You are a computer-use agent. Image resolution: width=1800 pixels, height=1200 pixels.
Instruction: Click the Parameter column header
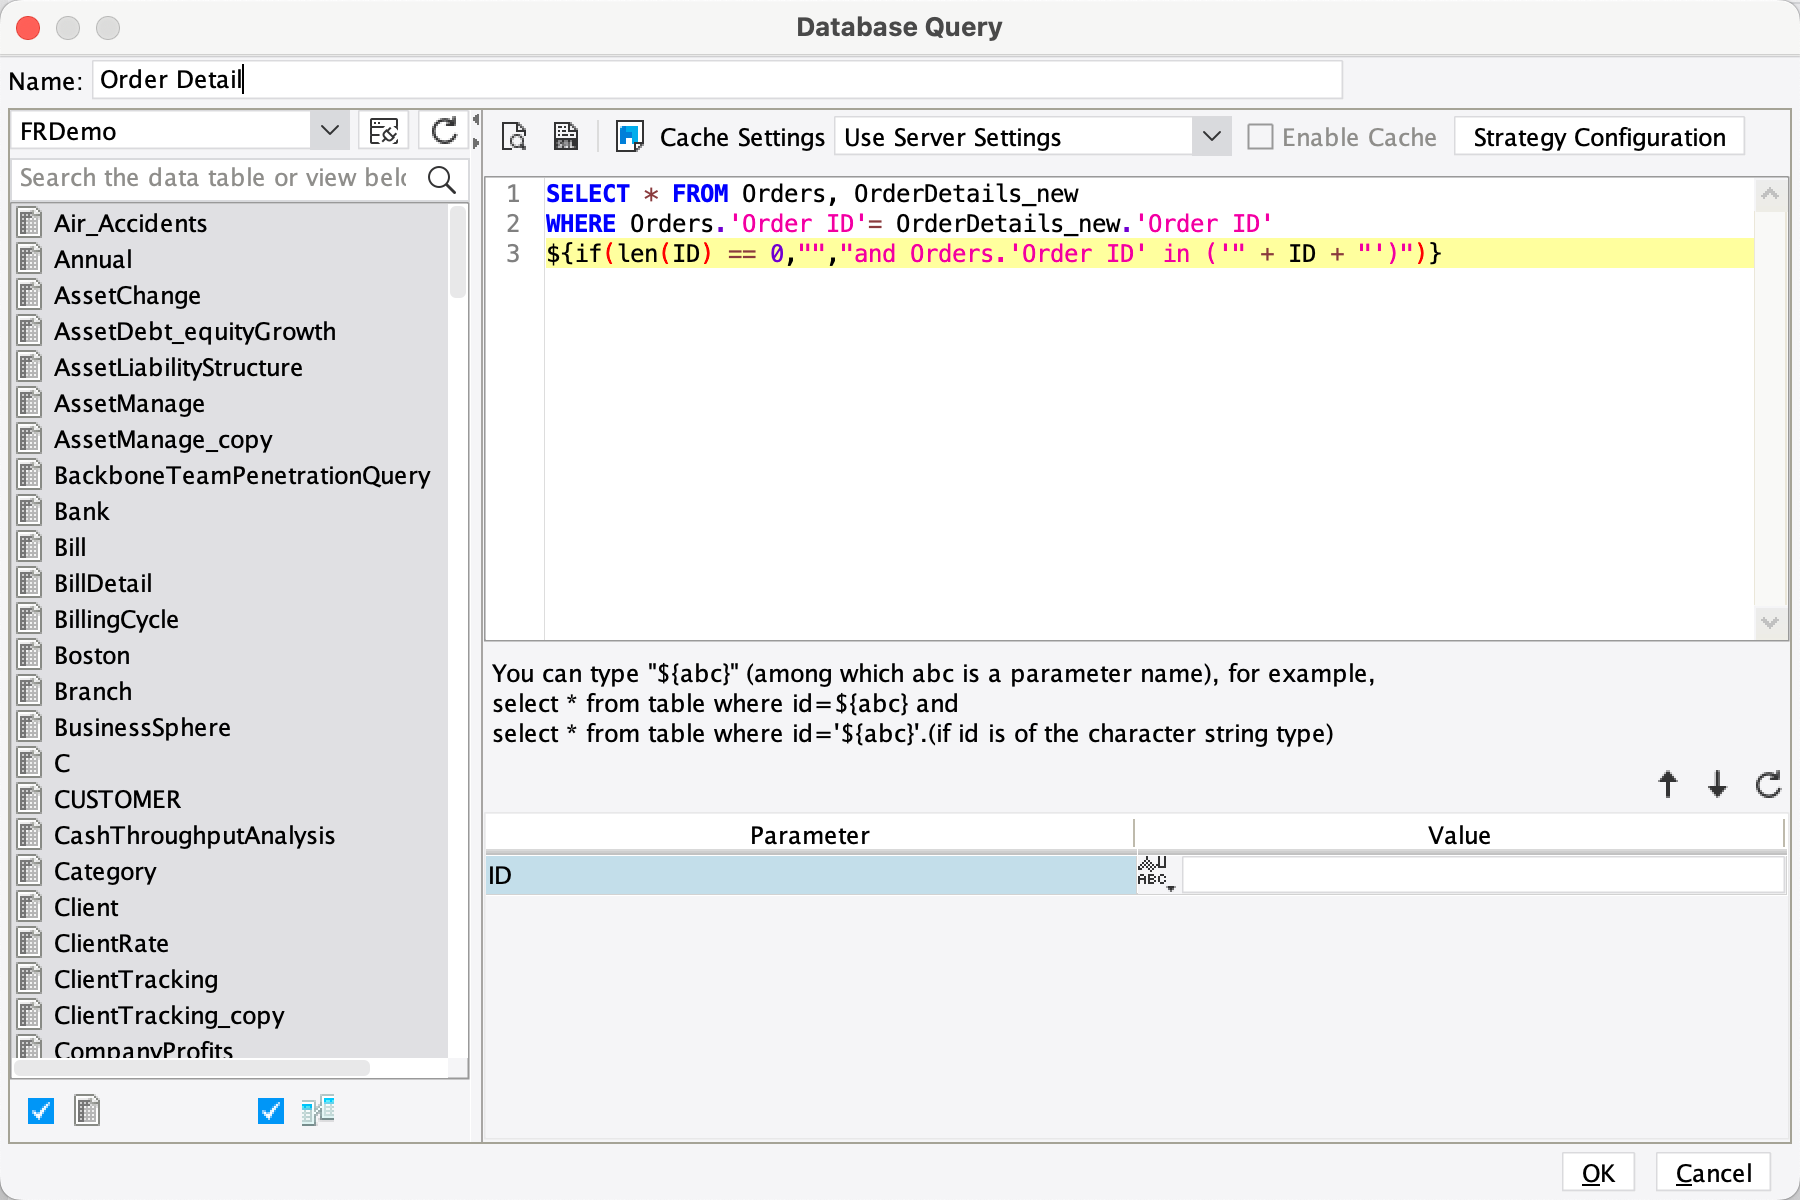pyautogui.click(x=809, y=835)
